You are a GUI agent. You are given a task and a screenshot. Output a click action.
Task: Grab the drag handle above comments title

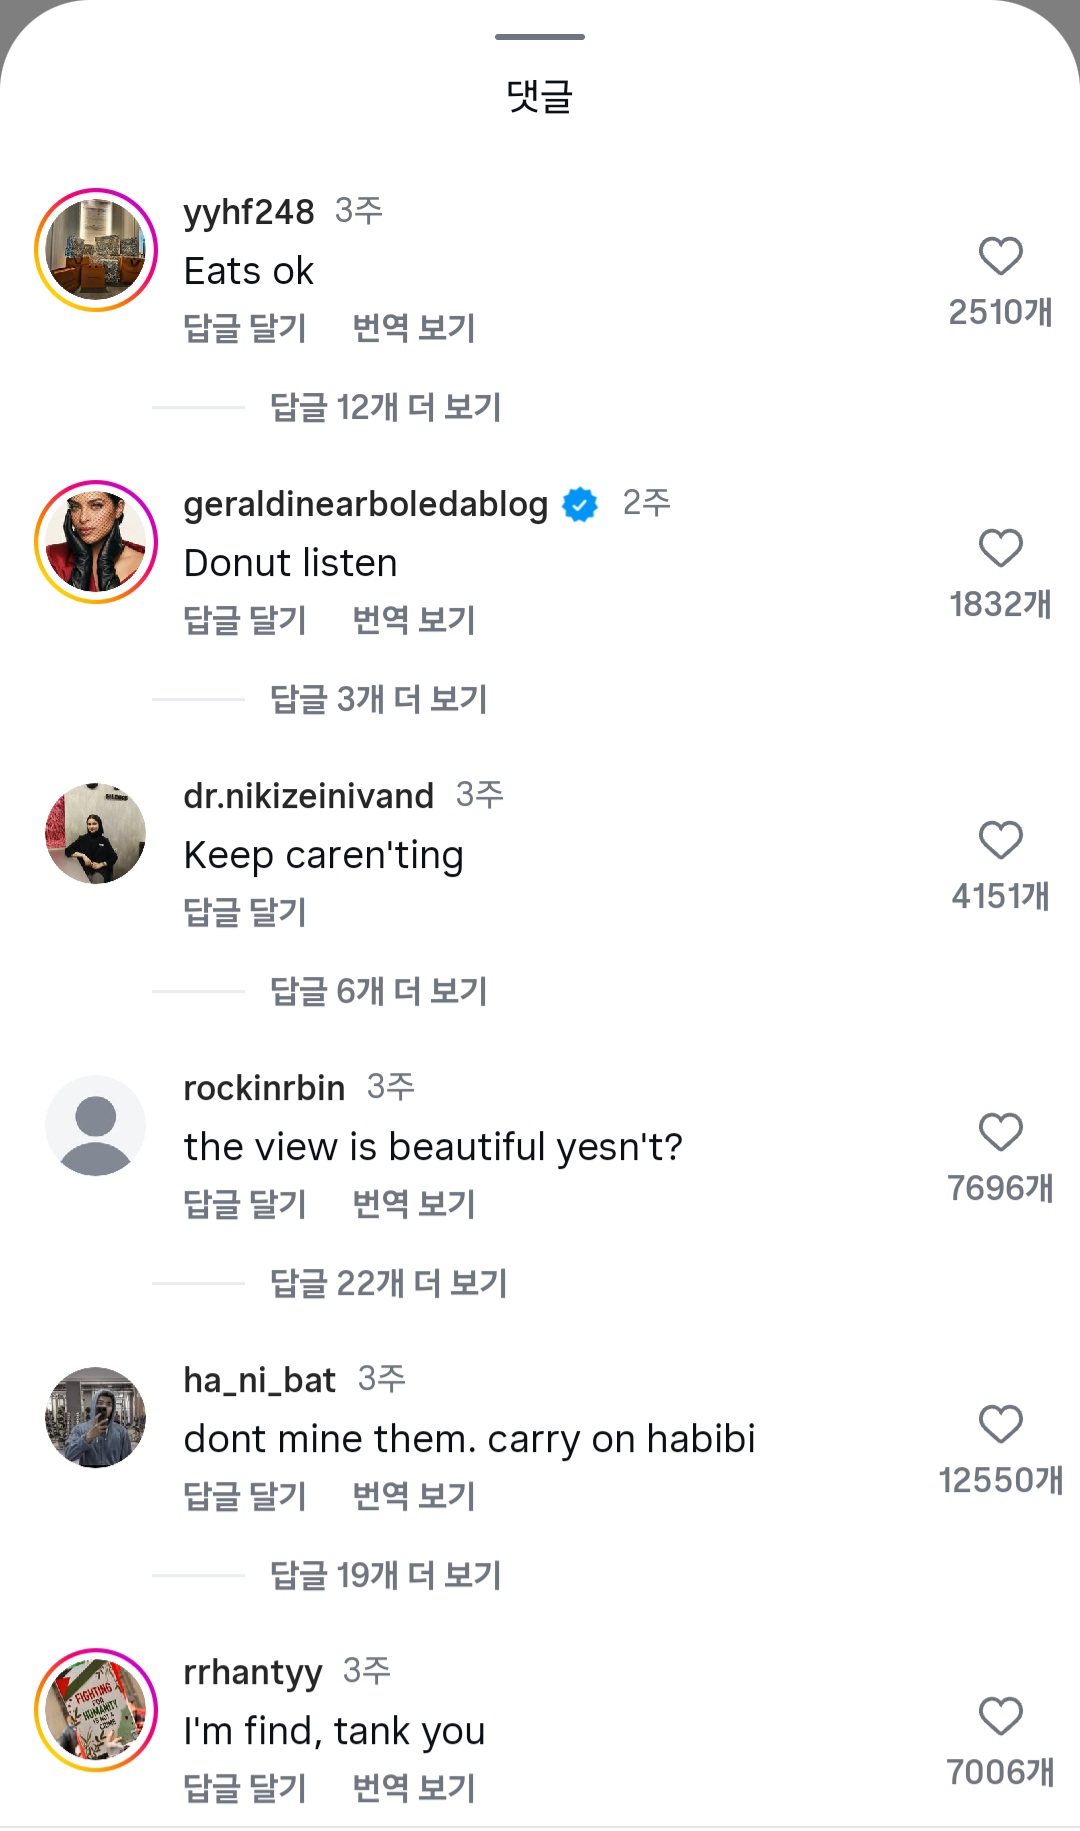click(x=540, y=37)
